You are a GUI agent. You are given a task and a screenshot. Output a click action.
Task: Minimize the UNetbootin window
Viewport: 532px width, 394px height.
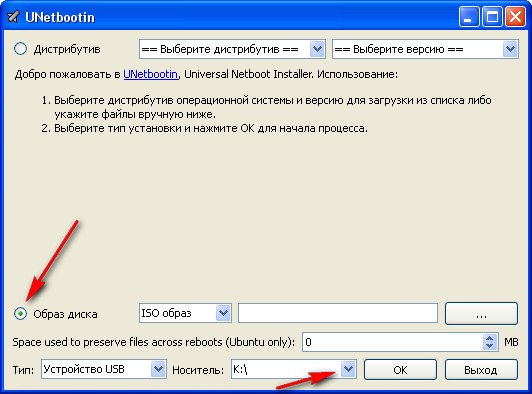469,17
